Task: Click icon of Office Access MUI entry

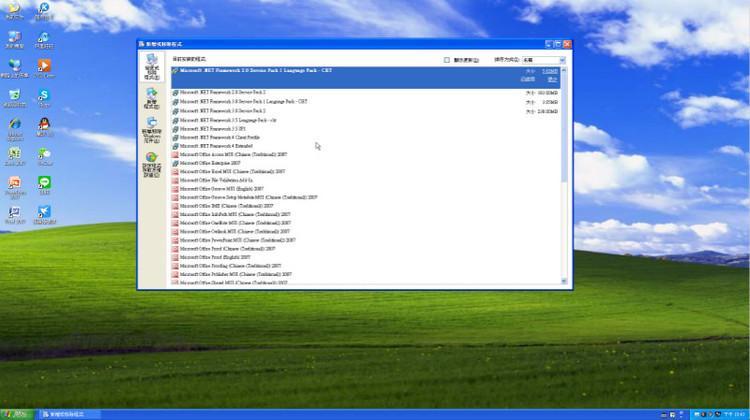Action: (175, 155)
